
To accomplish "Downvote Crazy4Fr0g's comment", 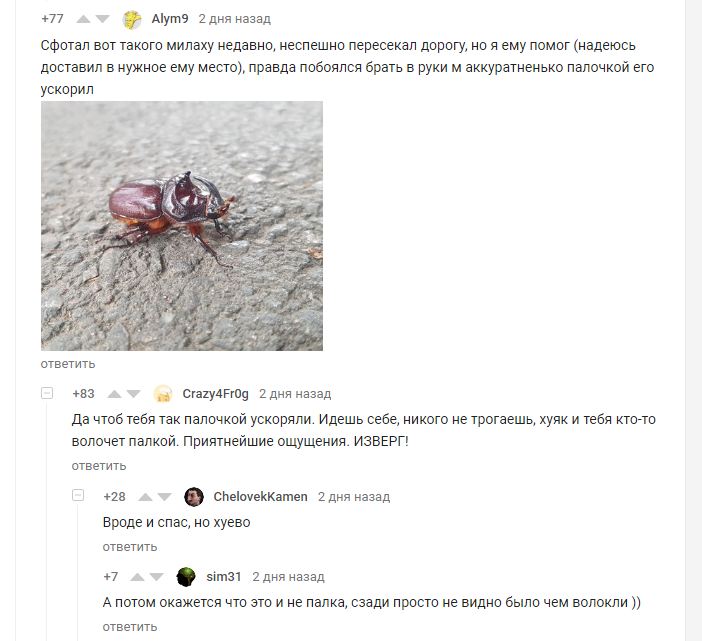I will click(133, 394).
